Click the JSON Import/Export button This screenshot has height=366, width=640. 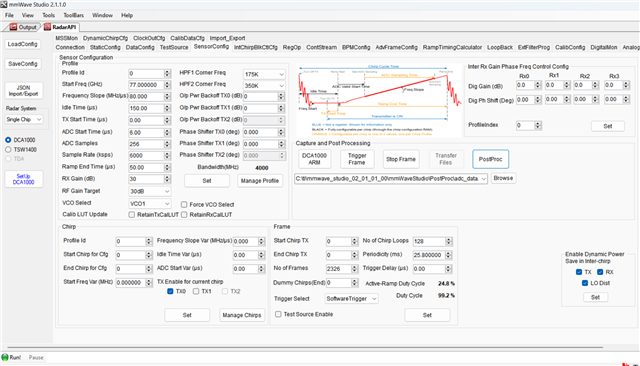(x=24, y=91)
